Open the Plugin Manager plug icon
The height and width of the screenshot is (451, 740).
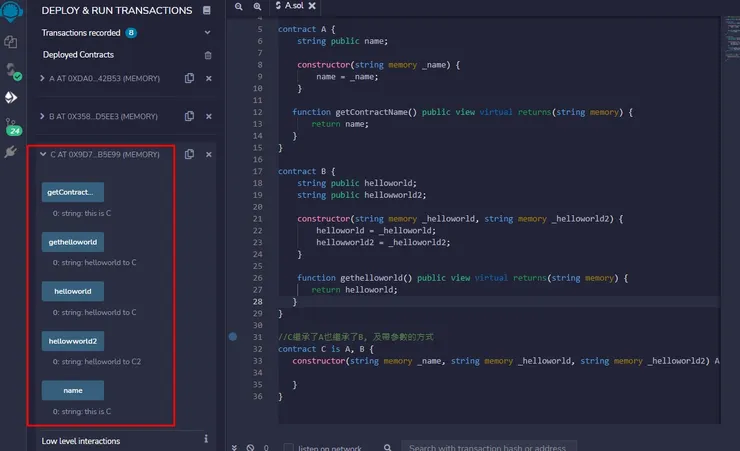click(12, 152)
